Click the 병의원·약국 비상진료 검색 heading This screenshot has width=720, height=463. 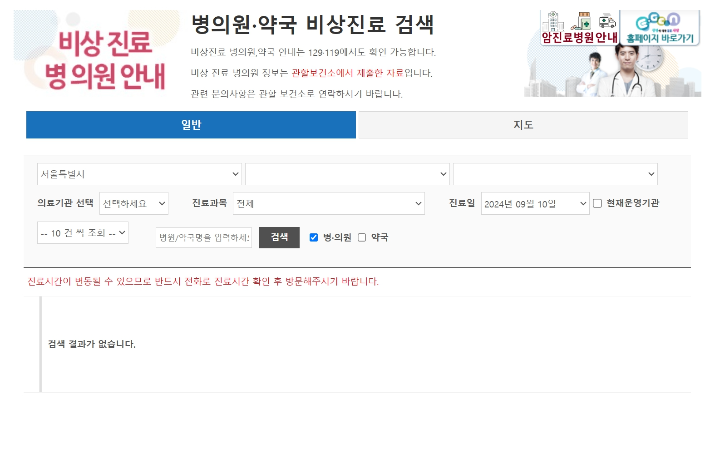pos(312,24)
